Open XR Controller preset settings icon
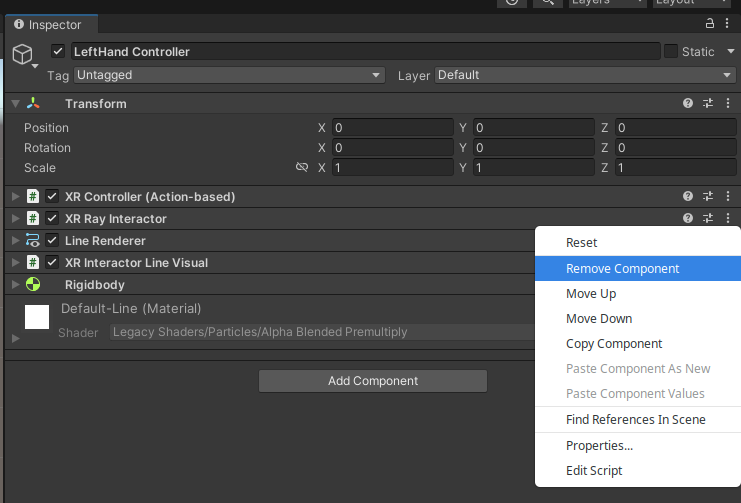This screenshot has height=503, width=741. coord(708,197)
